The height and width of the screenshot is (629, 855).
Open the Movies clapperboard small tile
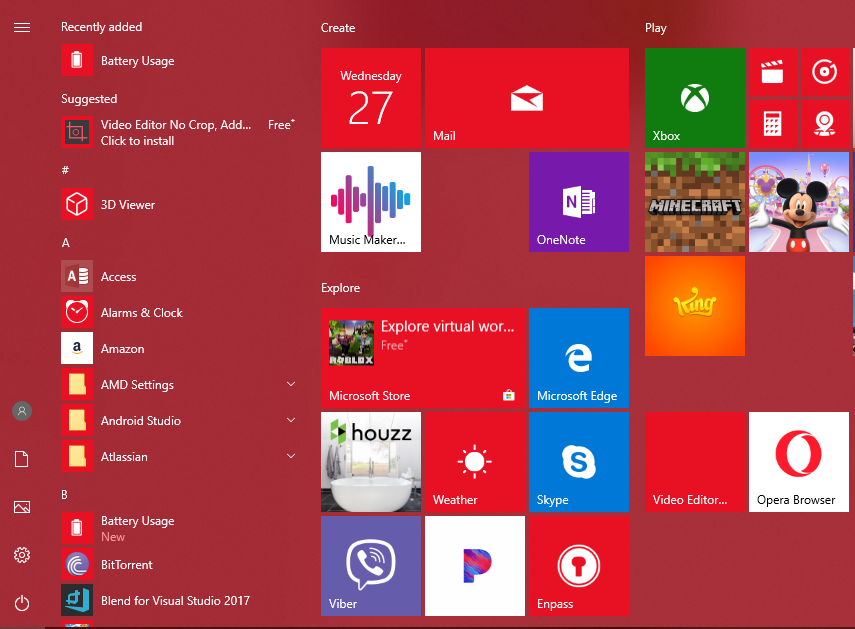(x=773, y=72)
